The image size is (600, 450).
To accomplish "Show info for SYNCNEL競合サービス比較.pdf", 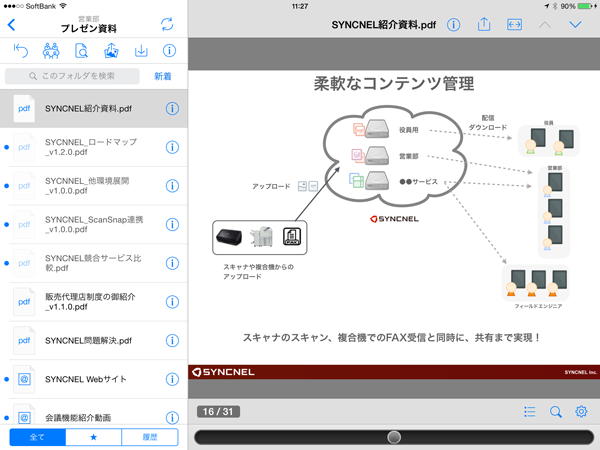I will pos(172,263).
